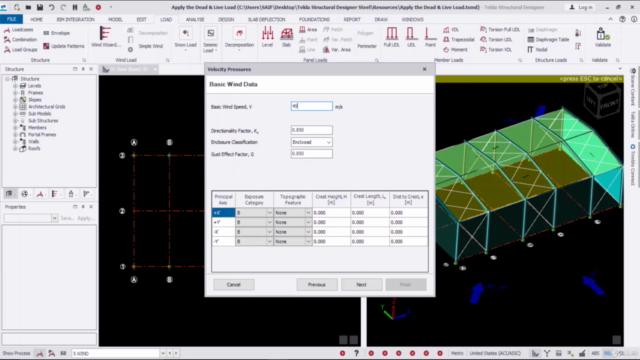Select Torsion VDL load
Image resolution: width=640 pixels, height=360 pixels.
coord(496,49)
